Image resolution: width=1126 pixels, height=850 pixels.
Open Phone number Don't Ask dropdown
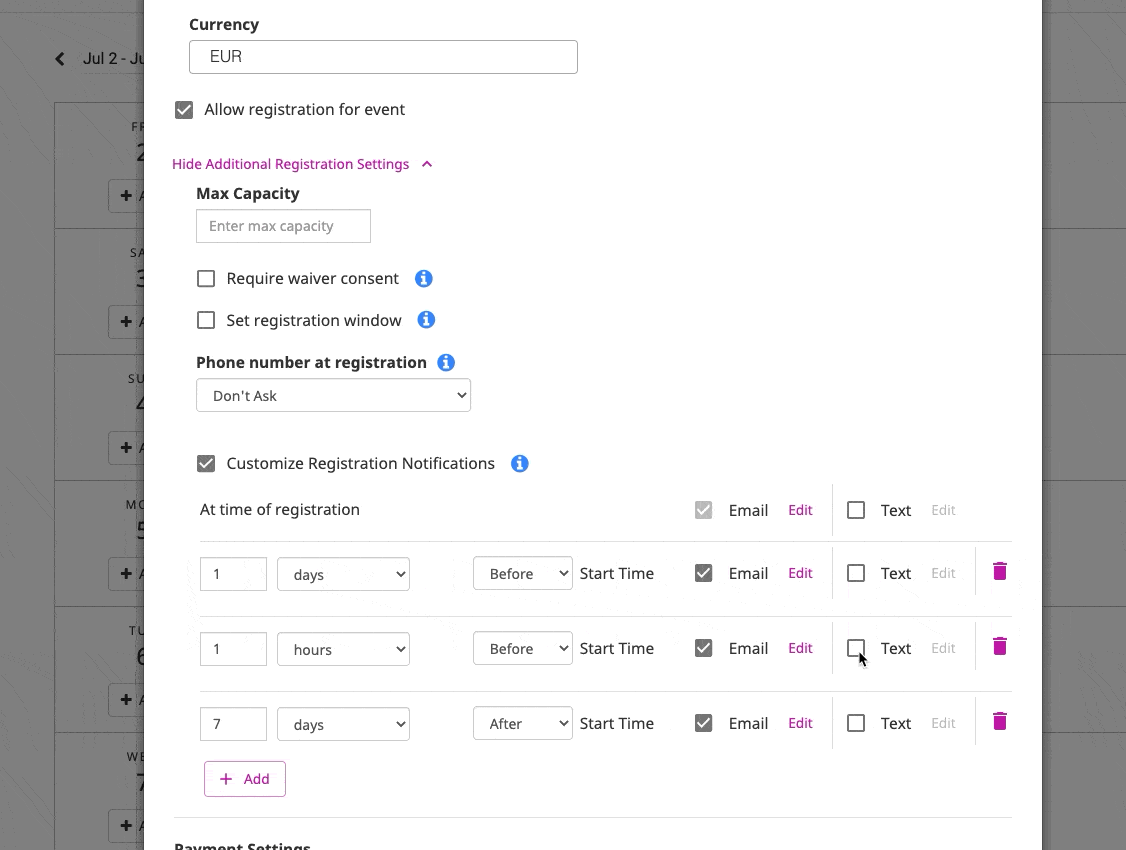coord(333,396)
